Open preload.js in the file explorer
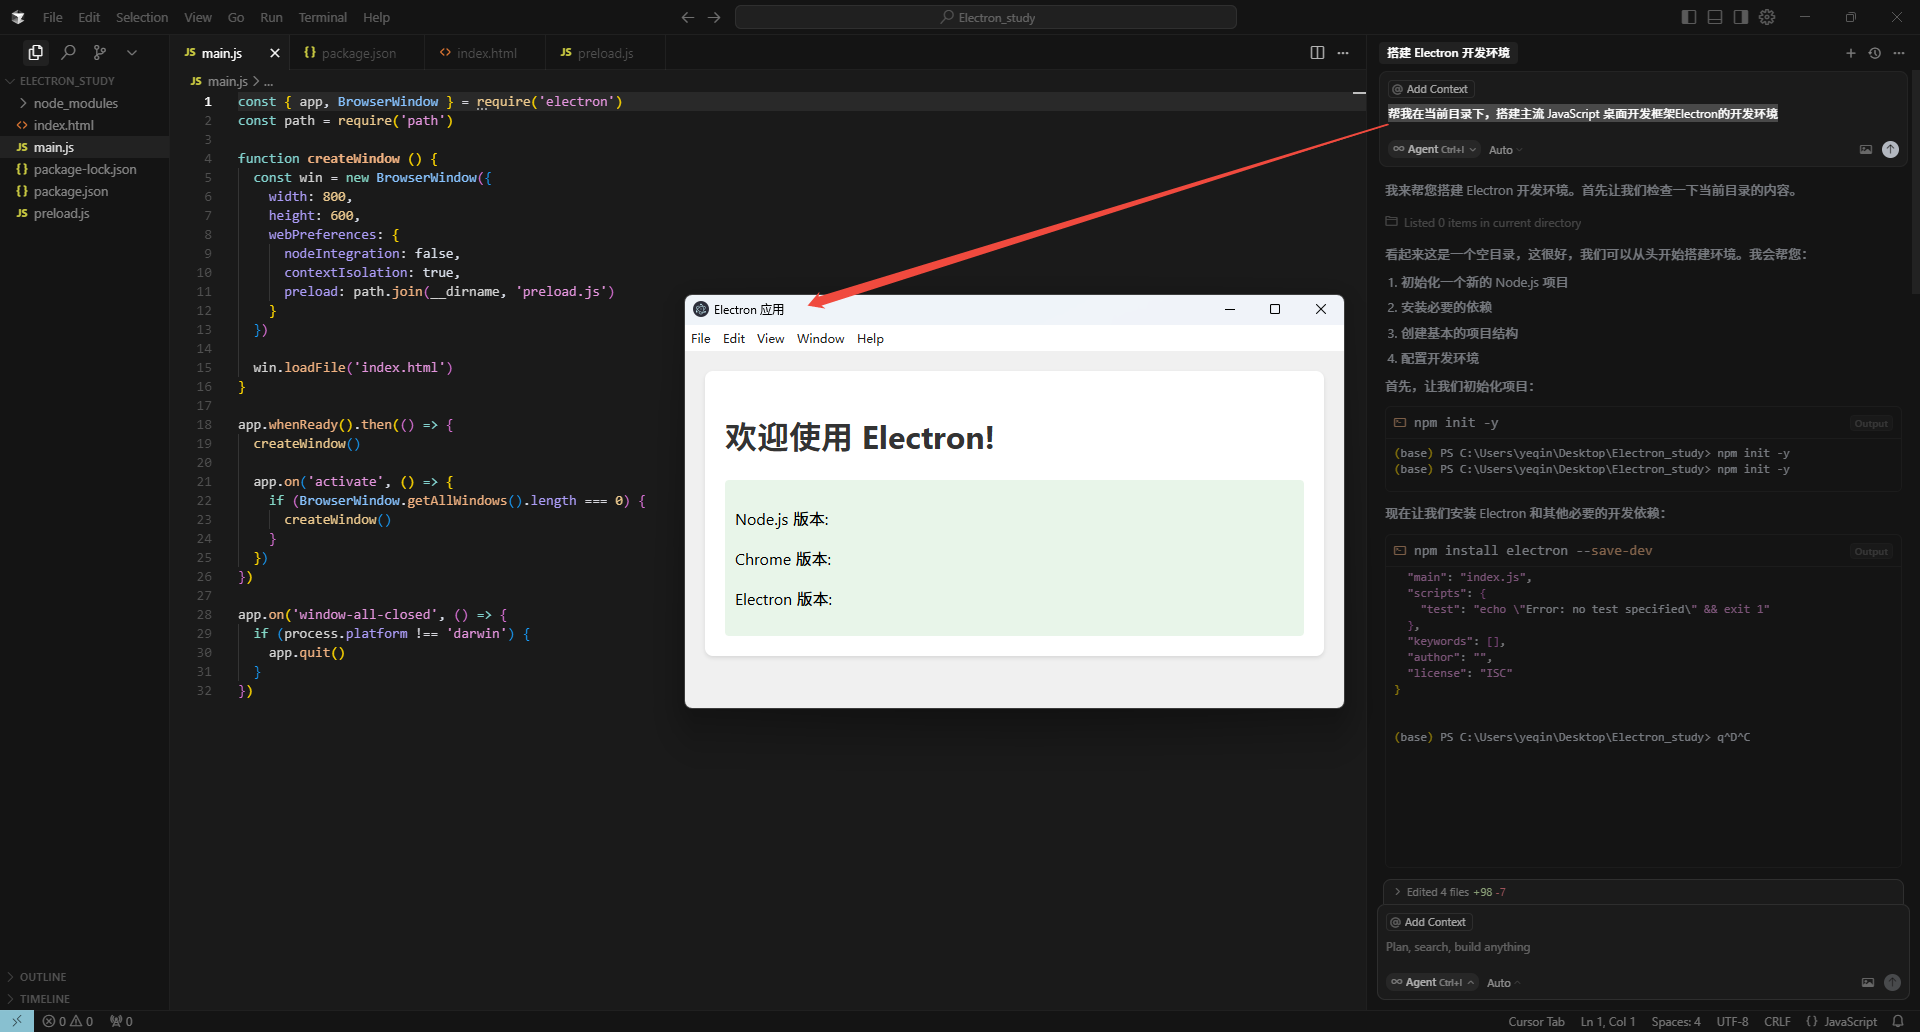Image resolution: width=1920 pixels, height=1032 pixels. (x=61, y=213)
